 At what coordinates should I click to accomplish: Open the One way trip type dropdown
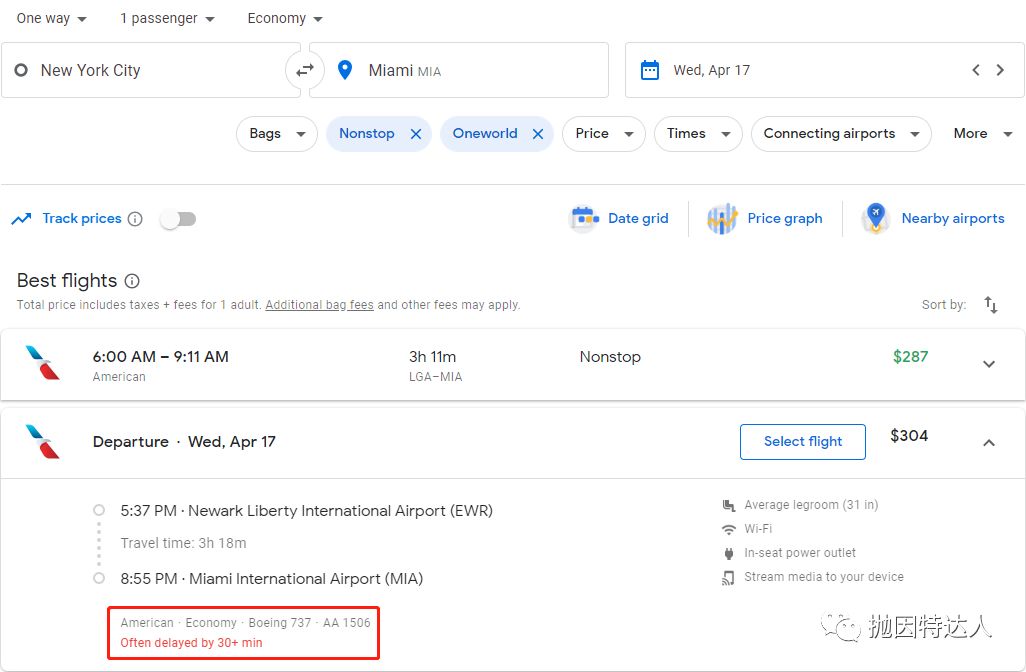pos(52,18)
